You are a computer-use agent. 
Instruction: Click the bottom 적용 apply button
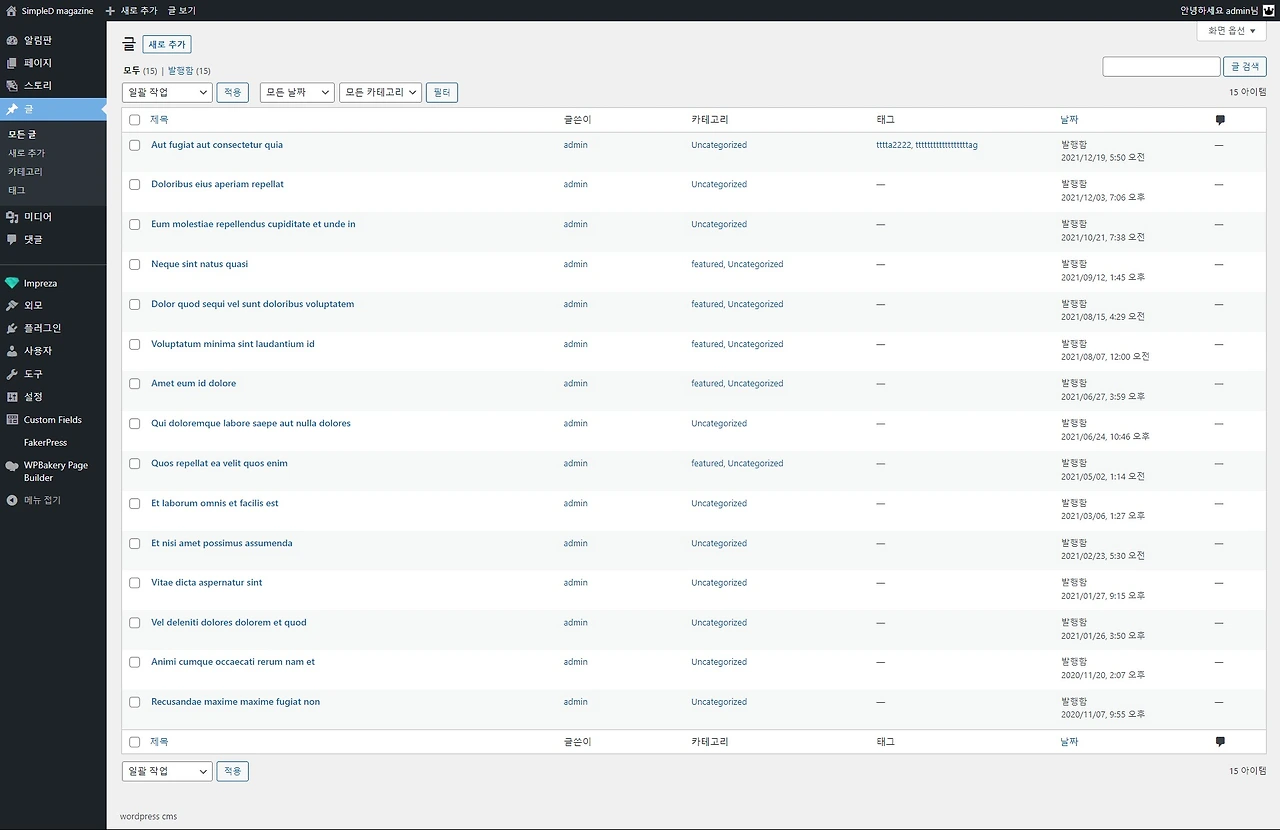tap(232, 771)
